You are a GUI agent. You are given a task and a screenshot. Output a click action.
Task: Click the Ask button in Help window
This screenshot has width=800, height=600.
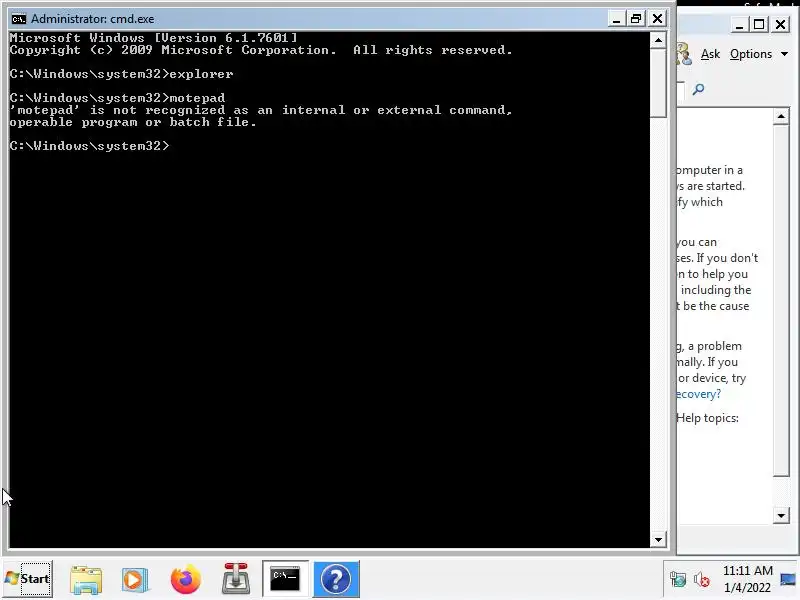(x=710, y=54)
